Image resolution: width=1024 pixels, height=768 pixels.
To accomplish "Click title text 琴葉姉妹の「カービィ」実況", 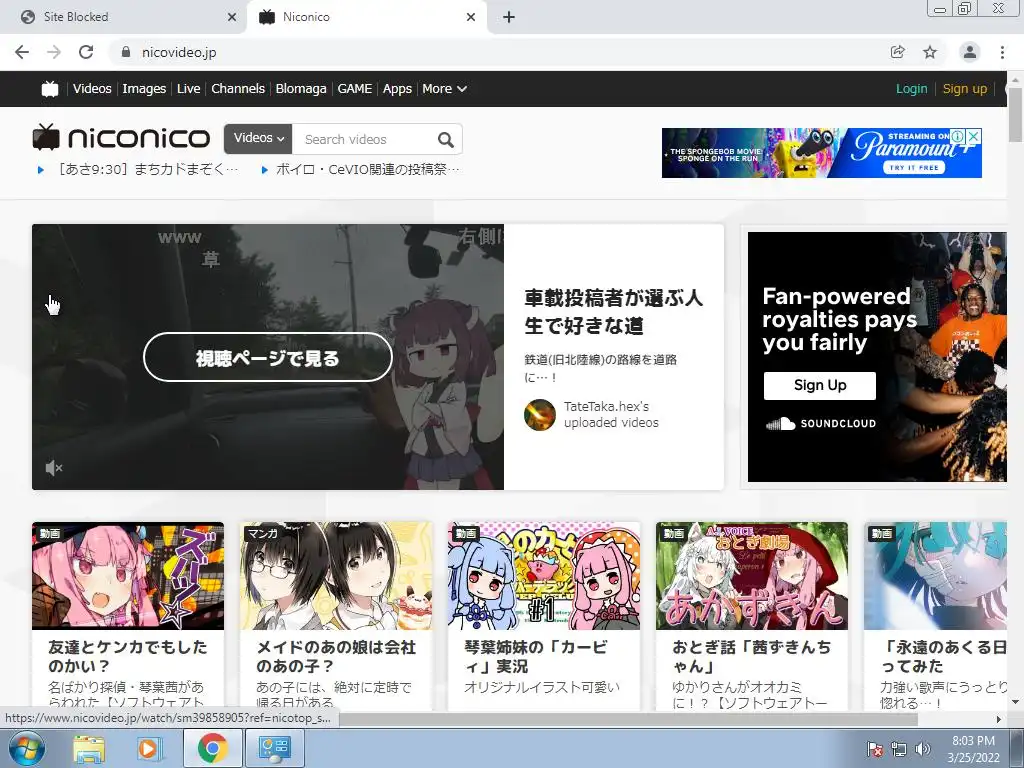I will point(536,656).
